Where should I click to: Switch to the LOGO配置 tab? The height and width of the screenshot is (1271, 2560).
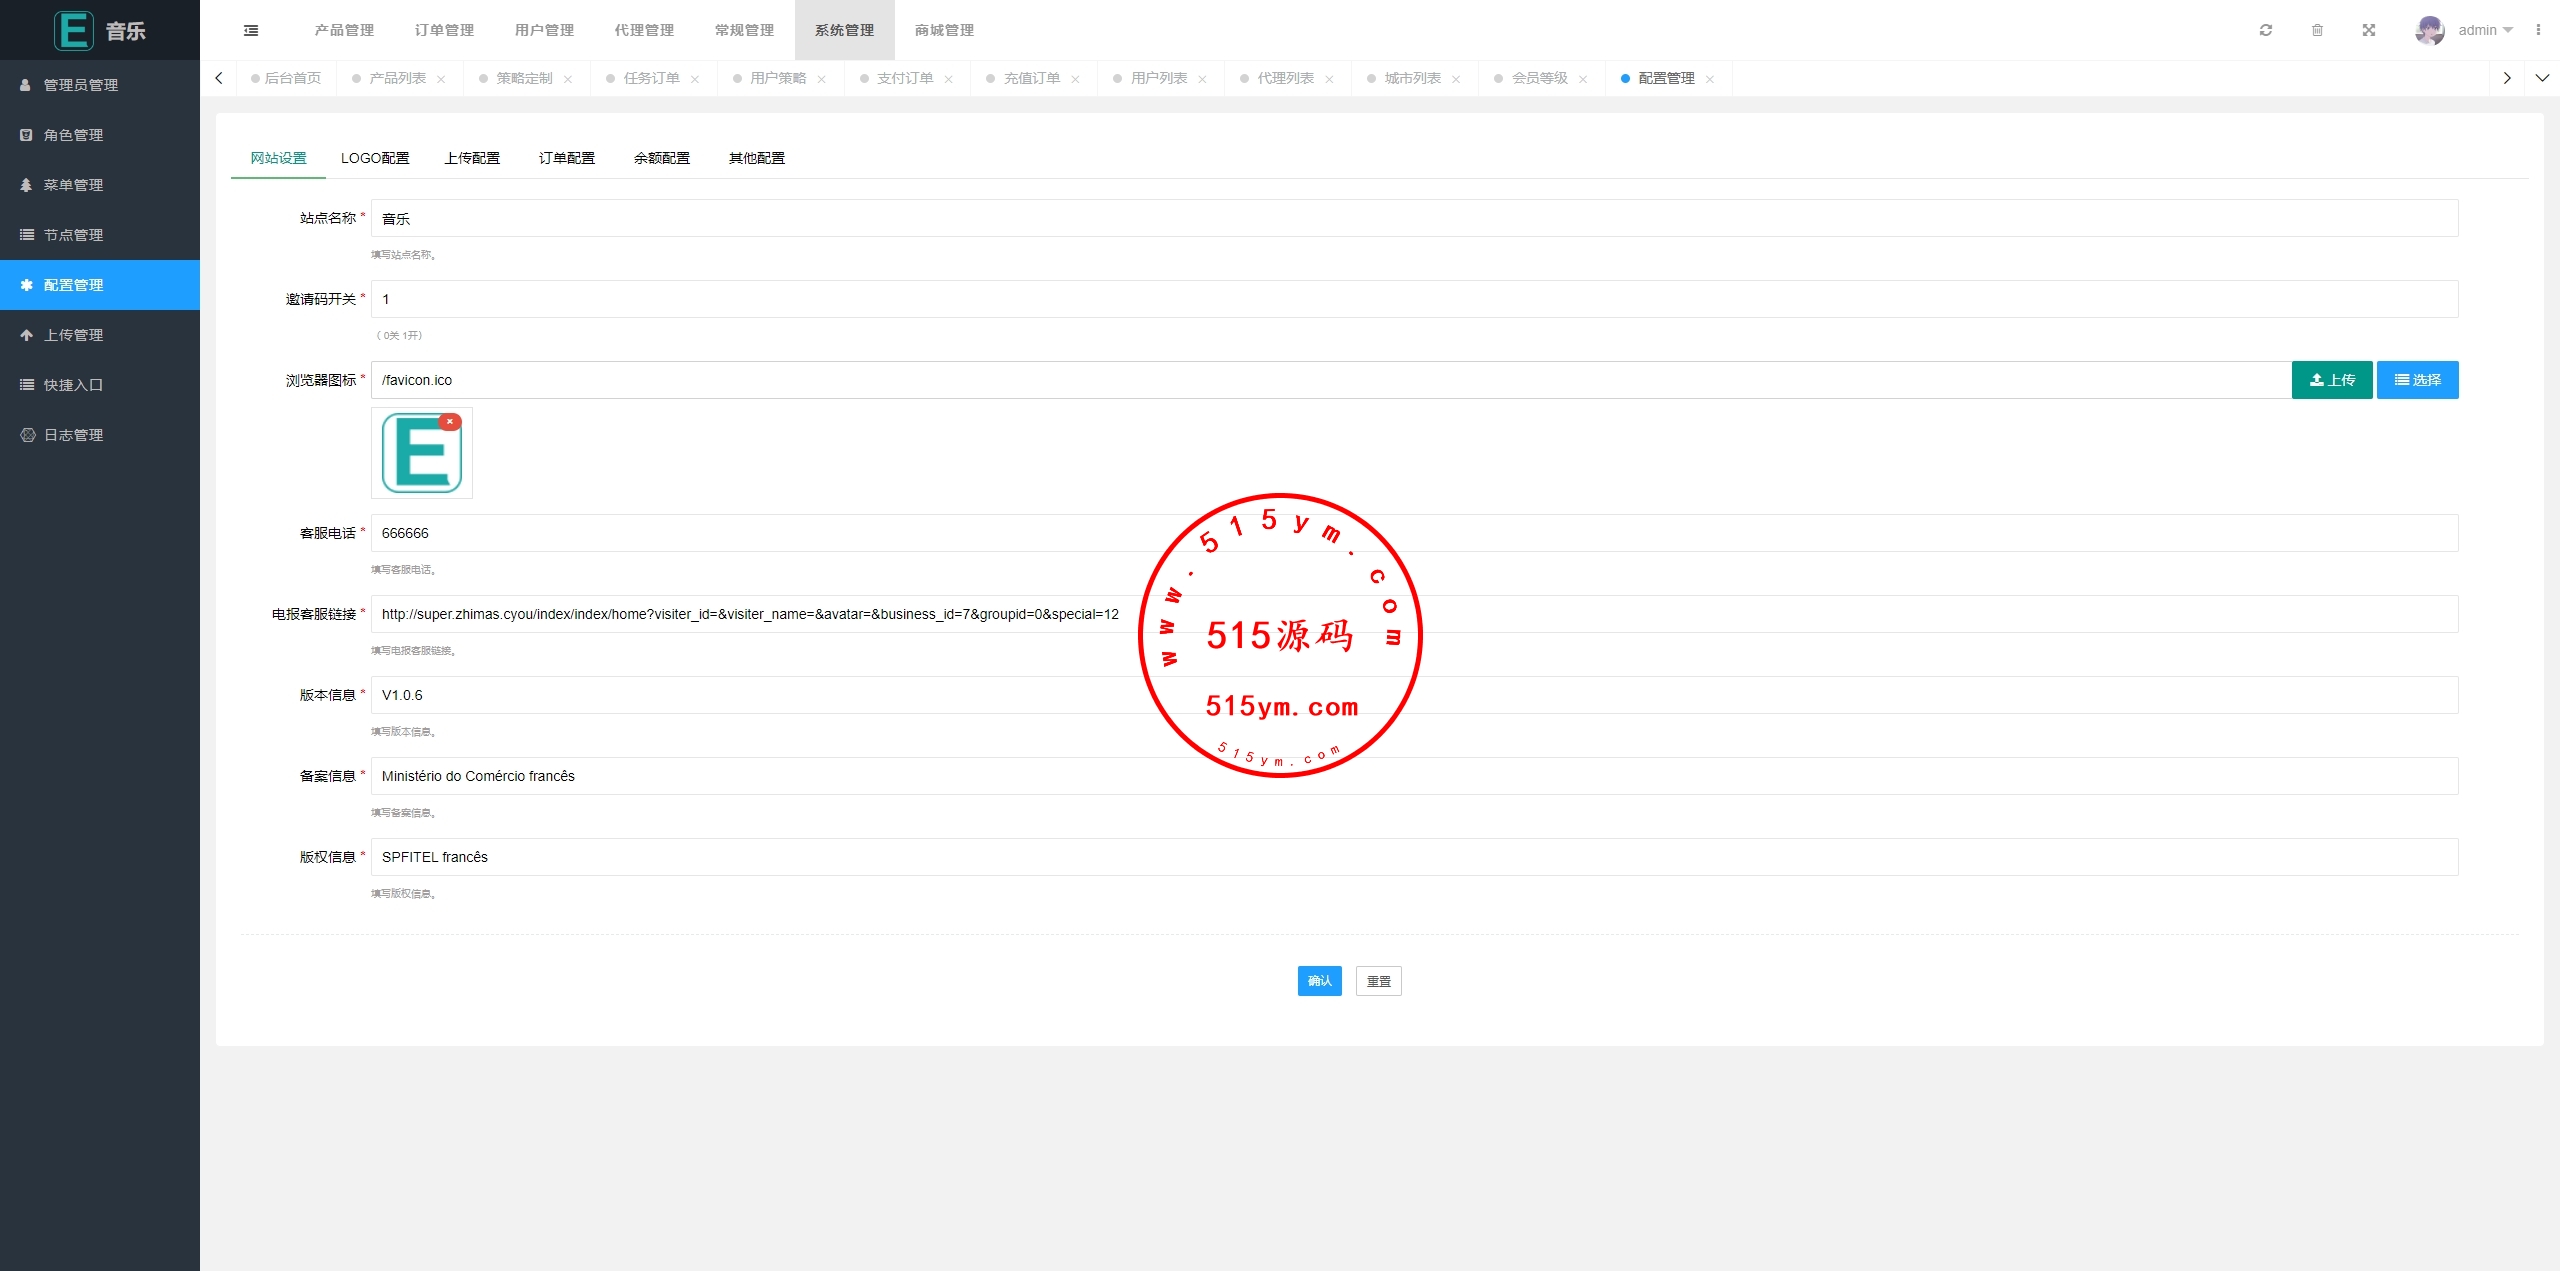[375, 158]
